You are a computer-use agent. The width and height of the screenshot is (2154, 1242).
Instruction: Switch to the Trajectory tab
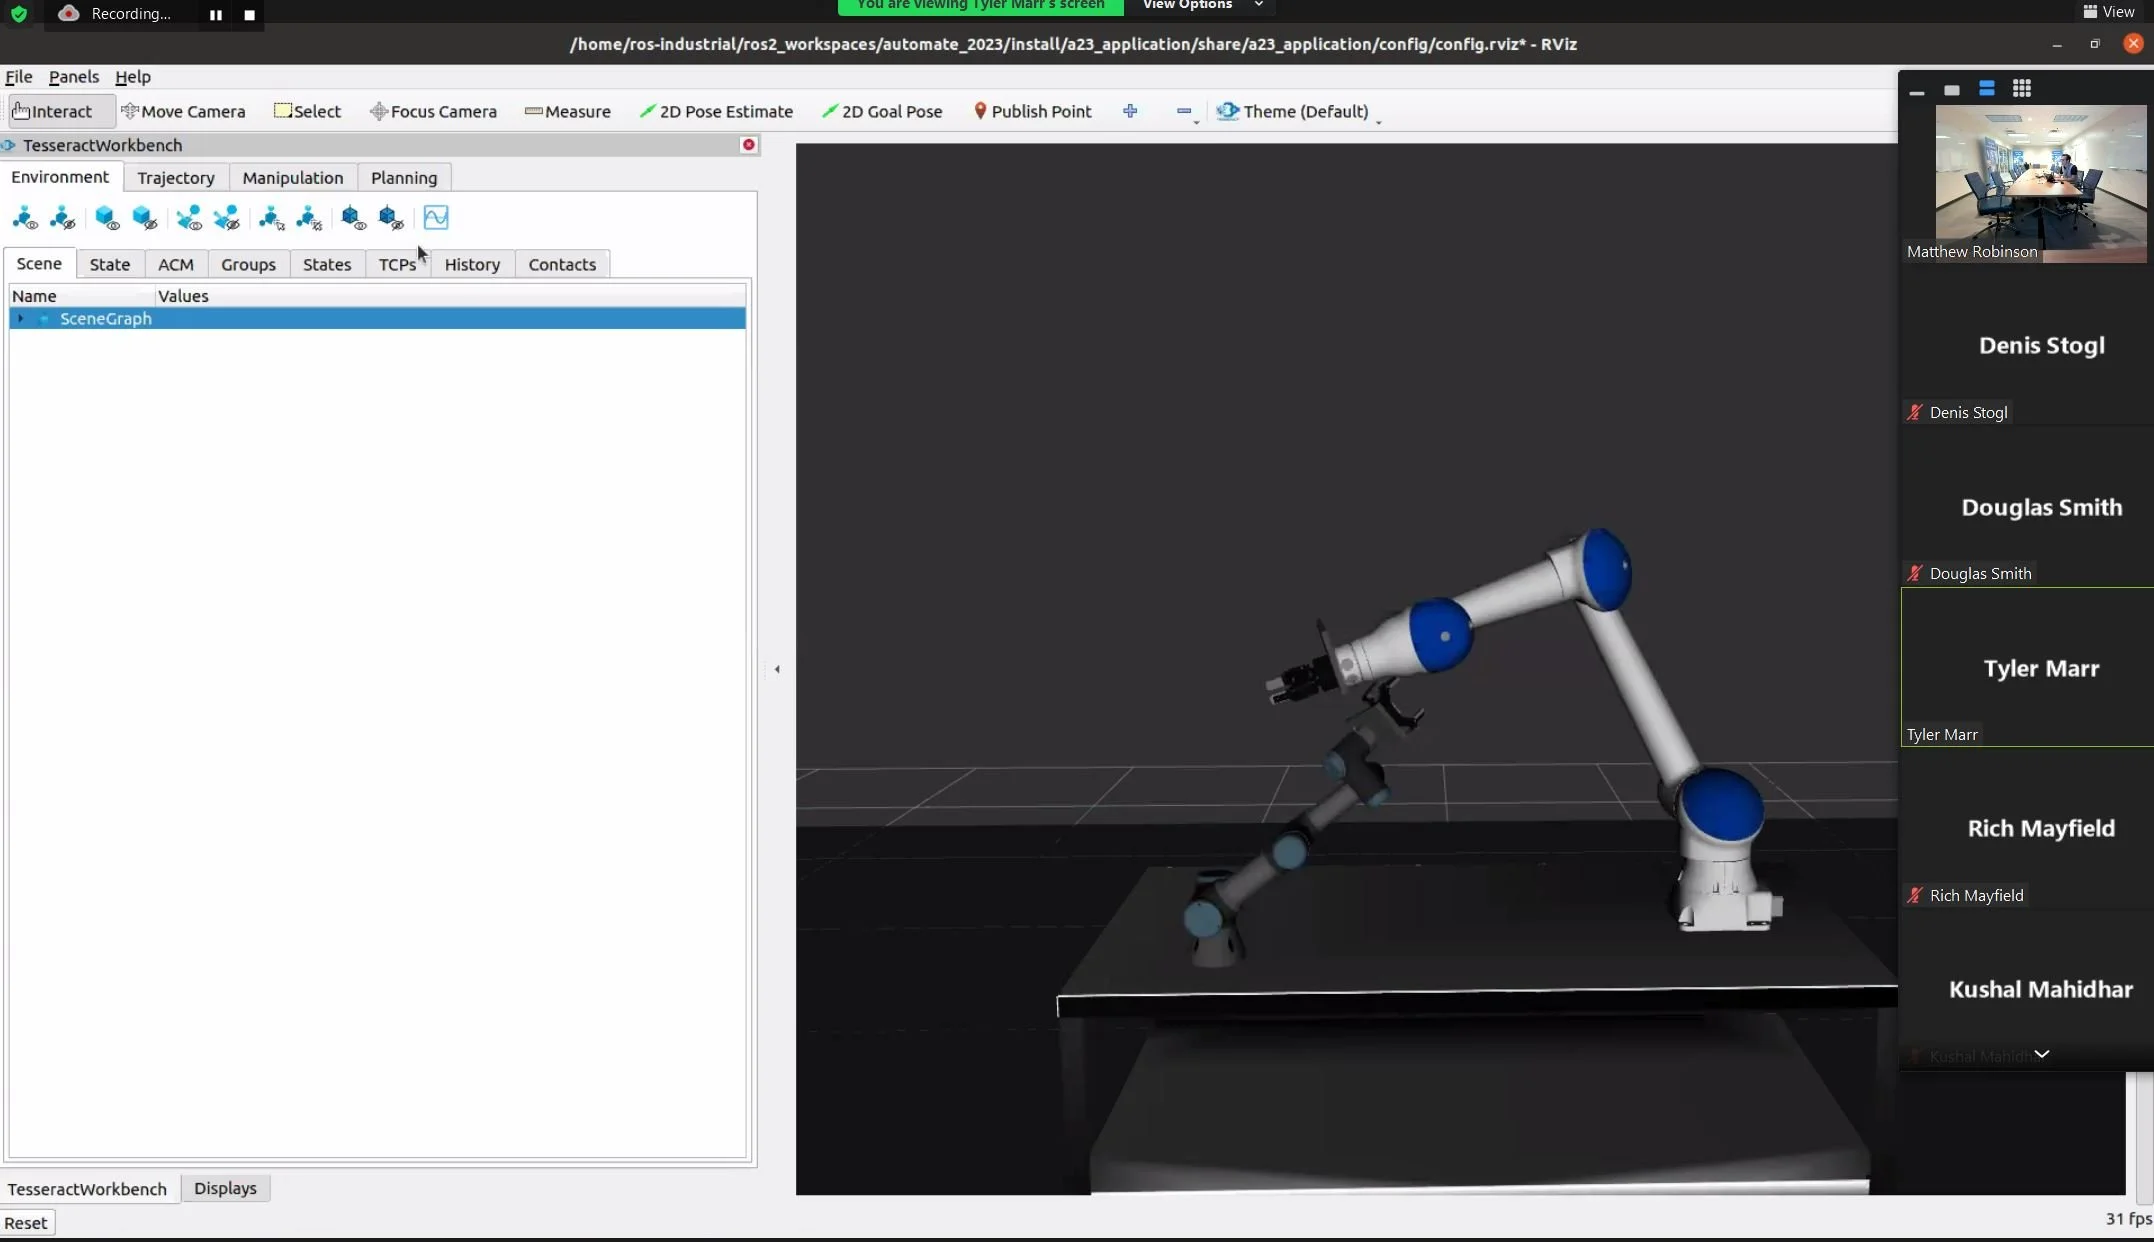[x=176, y=177]
